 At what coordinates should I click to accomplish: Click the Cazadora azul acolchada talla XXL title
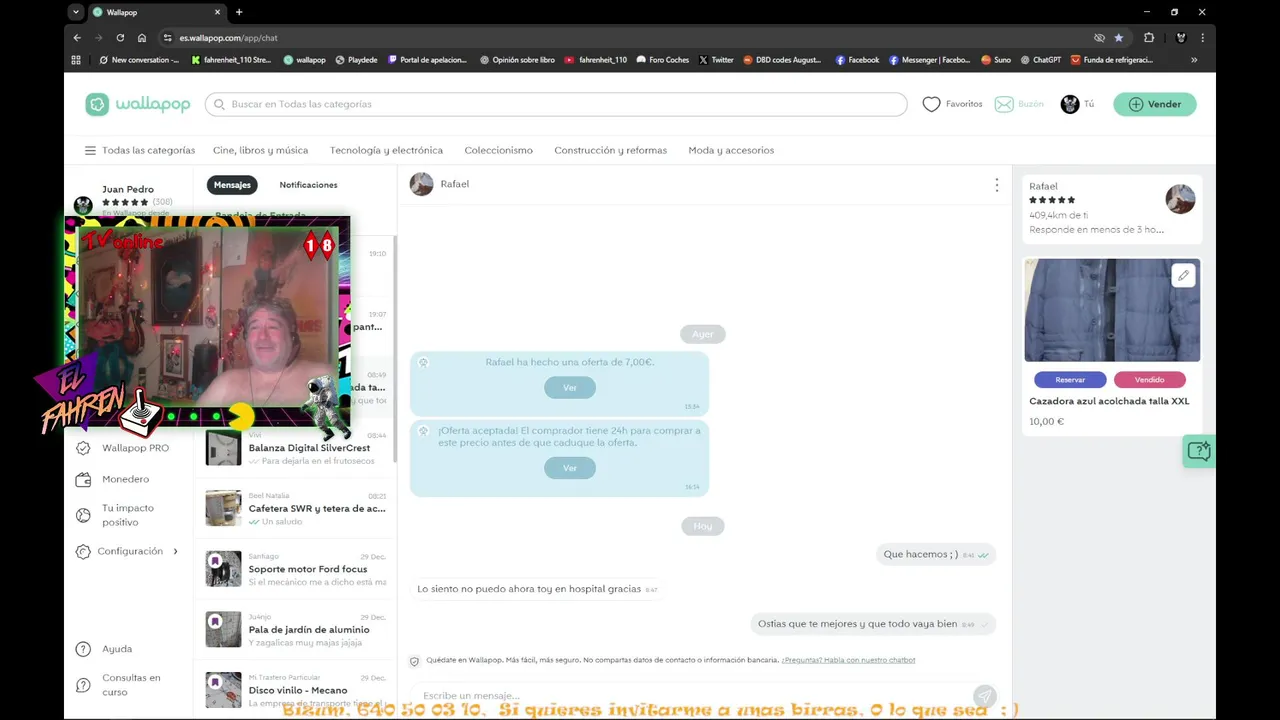point(1109,401)
